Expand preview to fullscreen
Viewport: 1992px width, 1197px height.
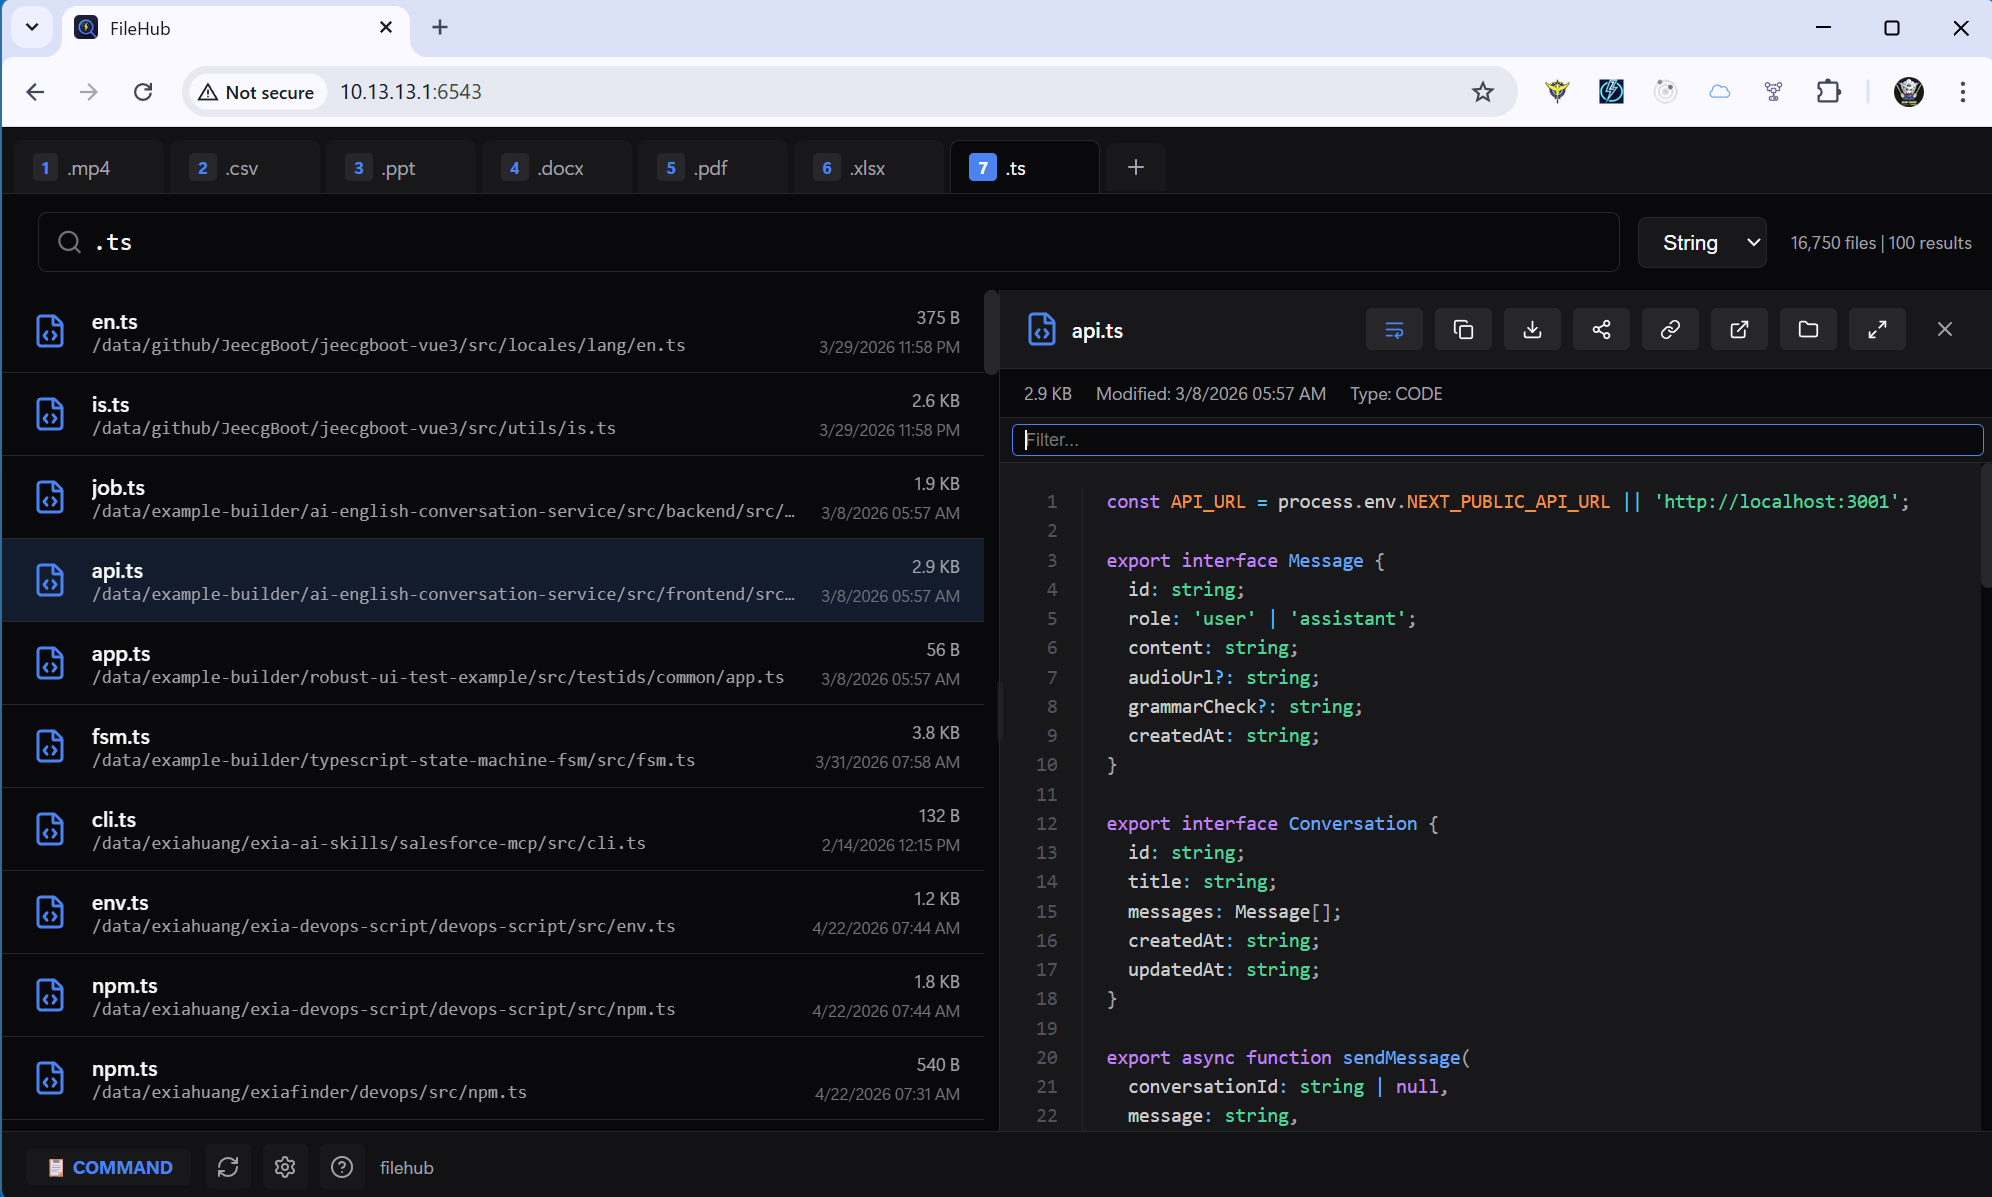click(1877, 330)
